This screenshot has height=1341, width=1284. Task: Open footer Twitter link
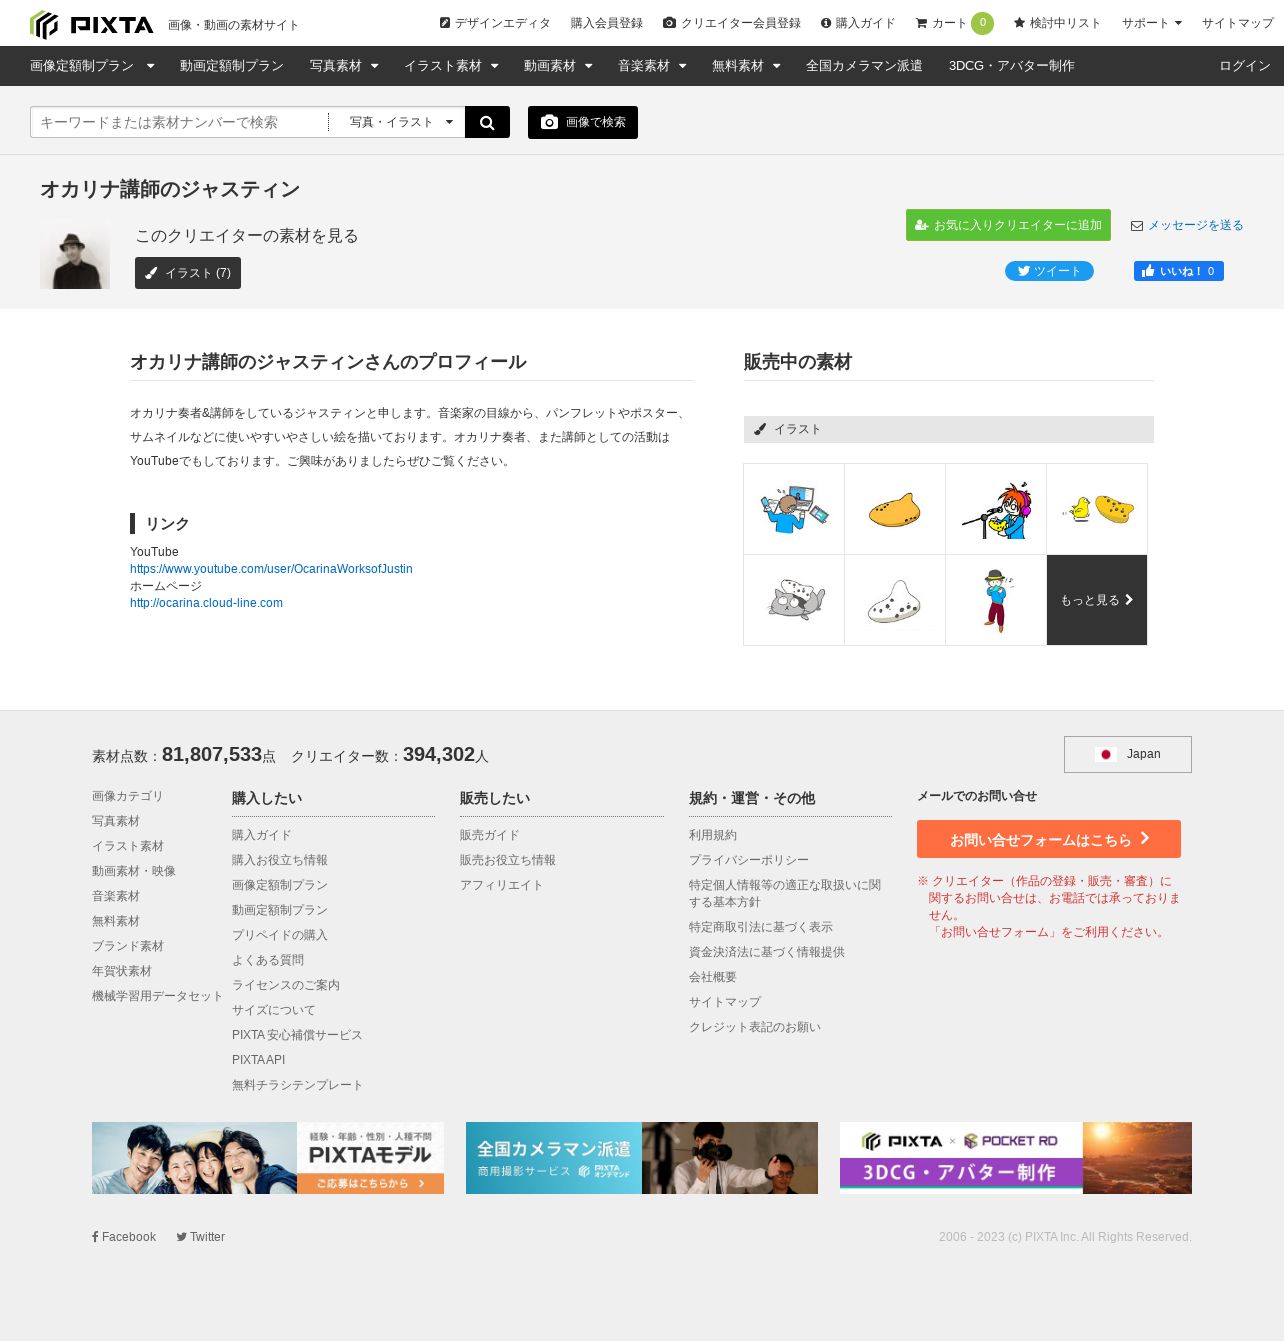(x=201, y=1237)
